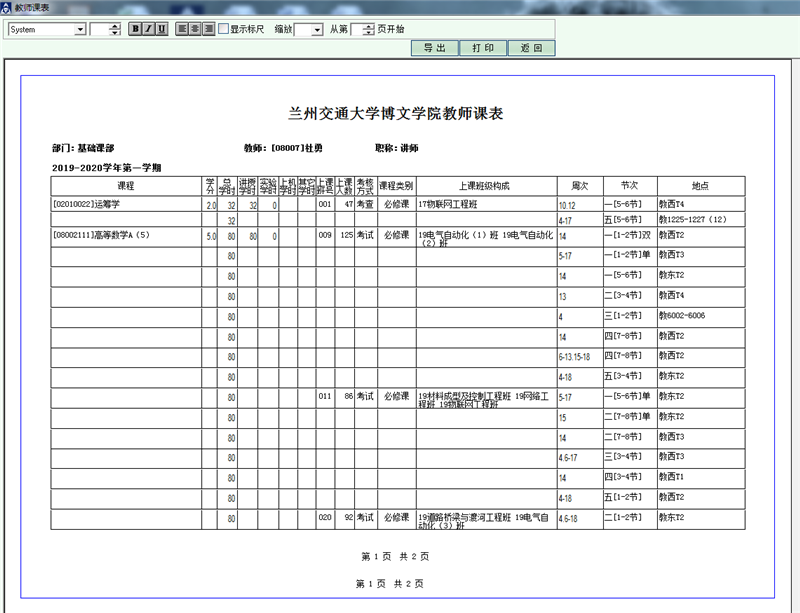This screenshot has height=613, width=800.
Task: Click the 地点 column header
Action: [700, 186]
